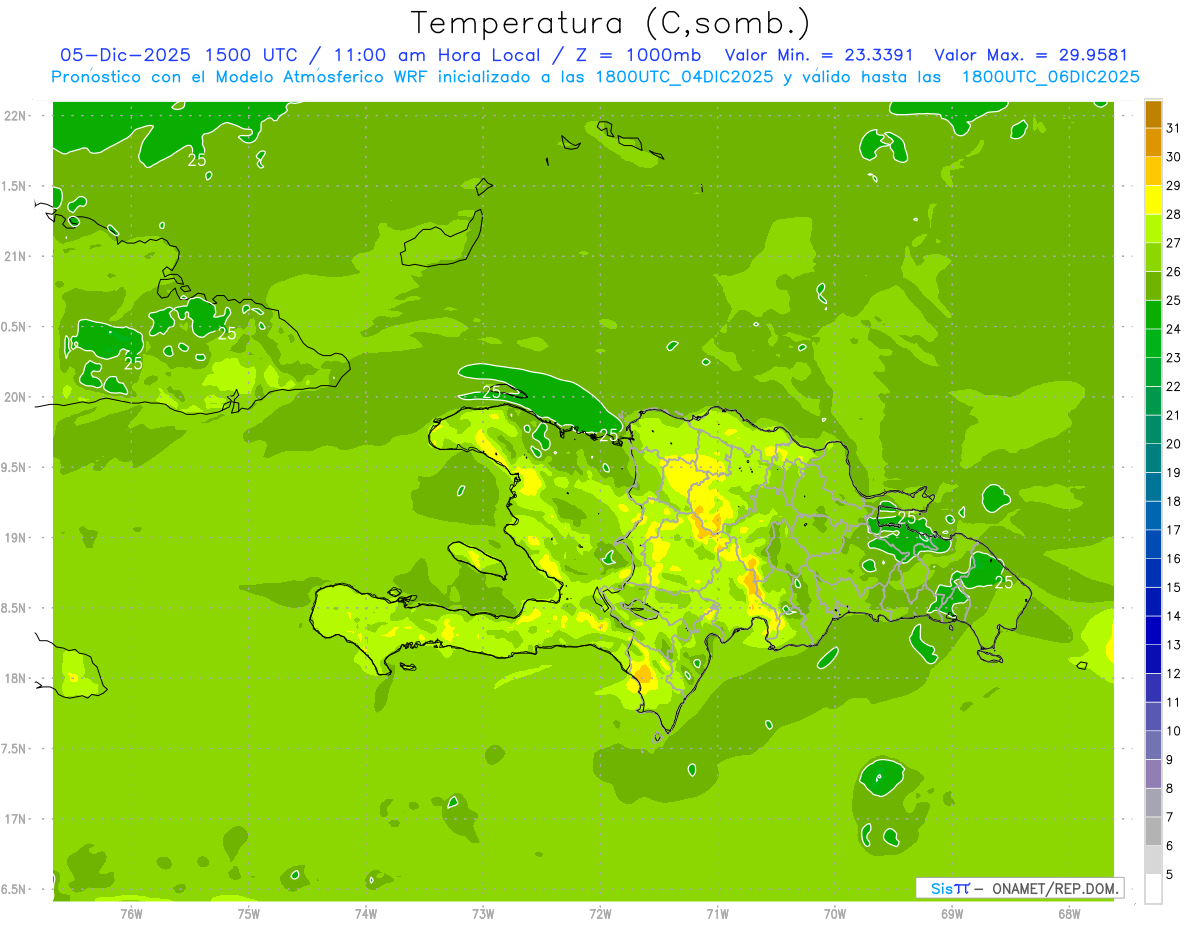Select the "Valor Max. = 29.9581" reading
Screen dimensions: 1200x927
click(1031, 55)
